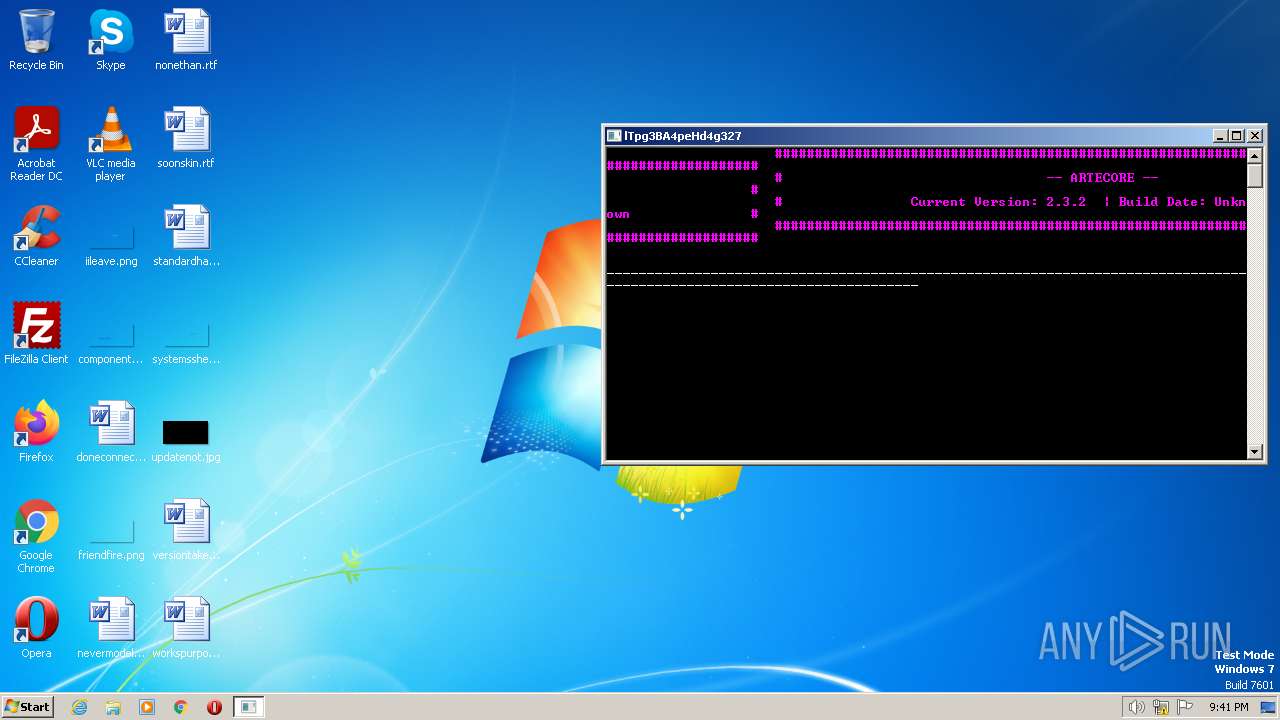Select the nevermodel... document icon
This screenshot has width=1280, height=720.
pos(110,629)
